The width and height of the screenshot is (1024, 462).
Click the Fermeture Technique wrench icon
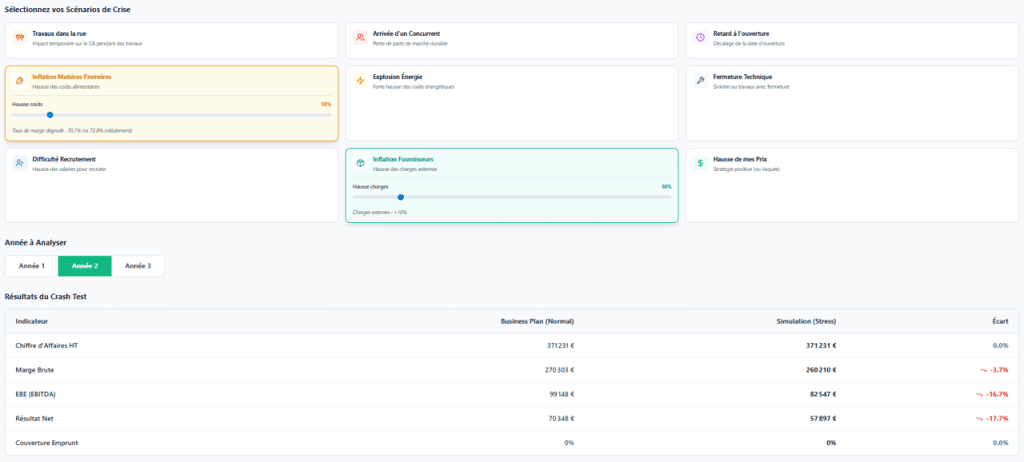click(x=700, y=81)
